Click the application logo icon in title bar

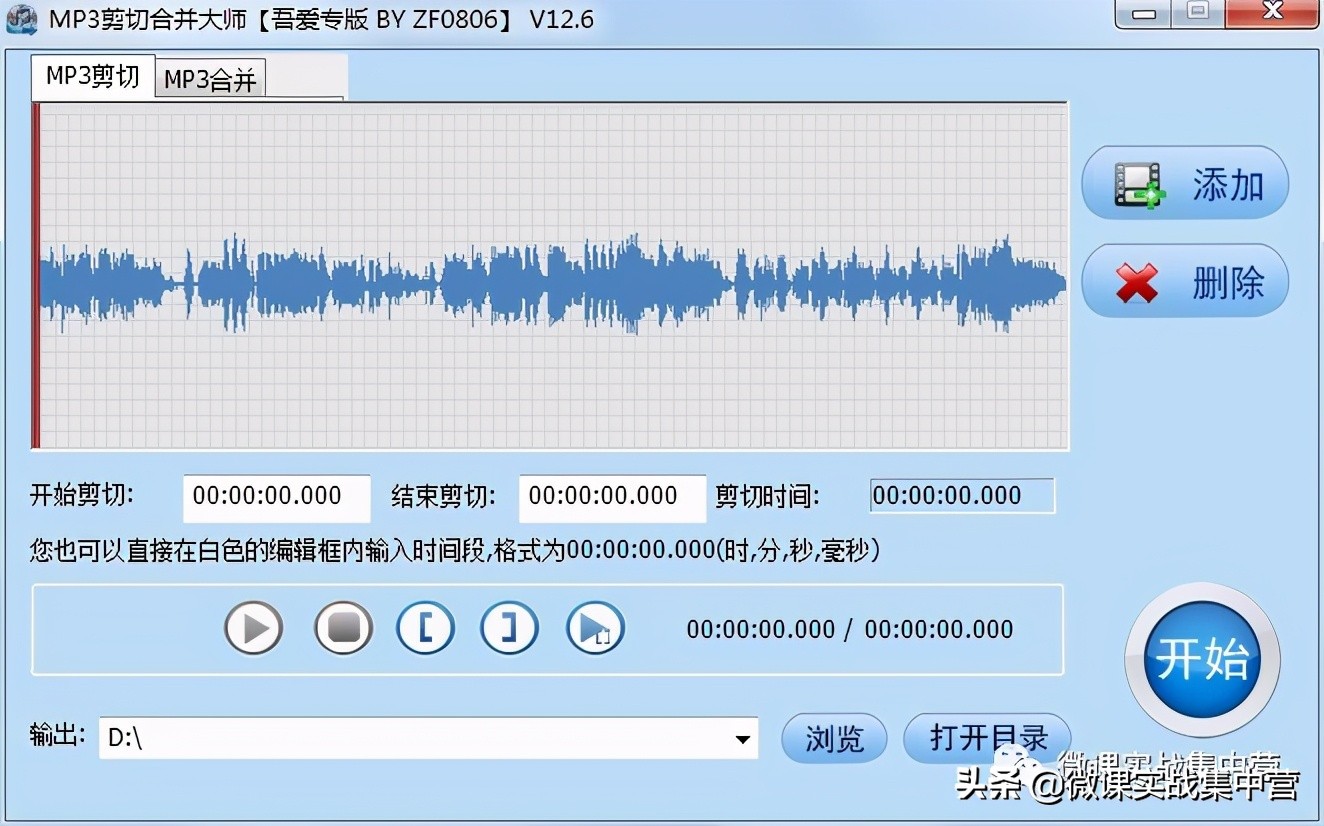click(21, 18)
